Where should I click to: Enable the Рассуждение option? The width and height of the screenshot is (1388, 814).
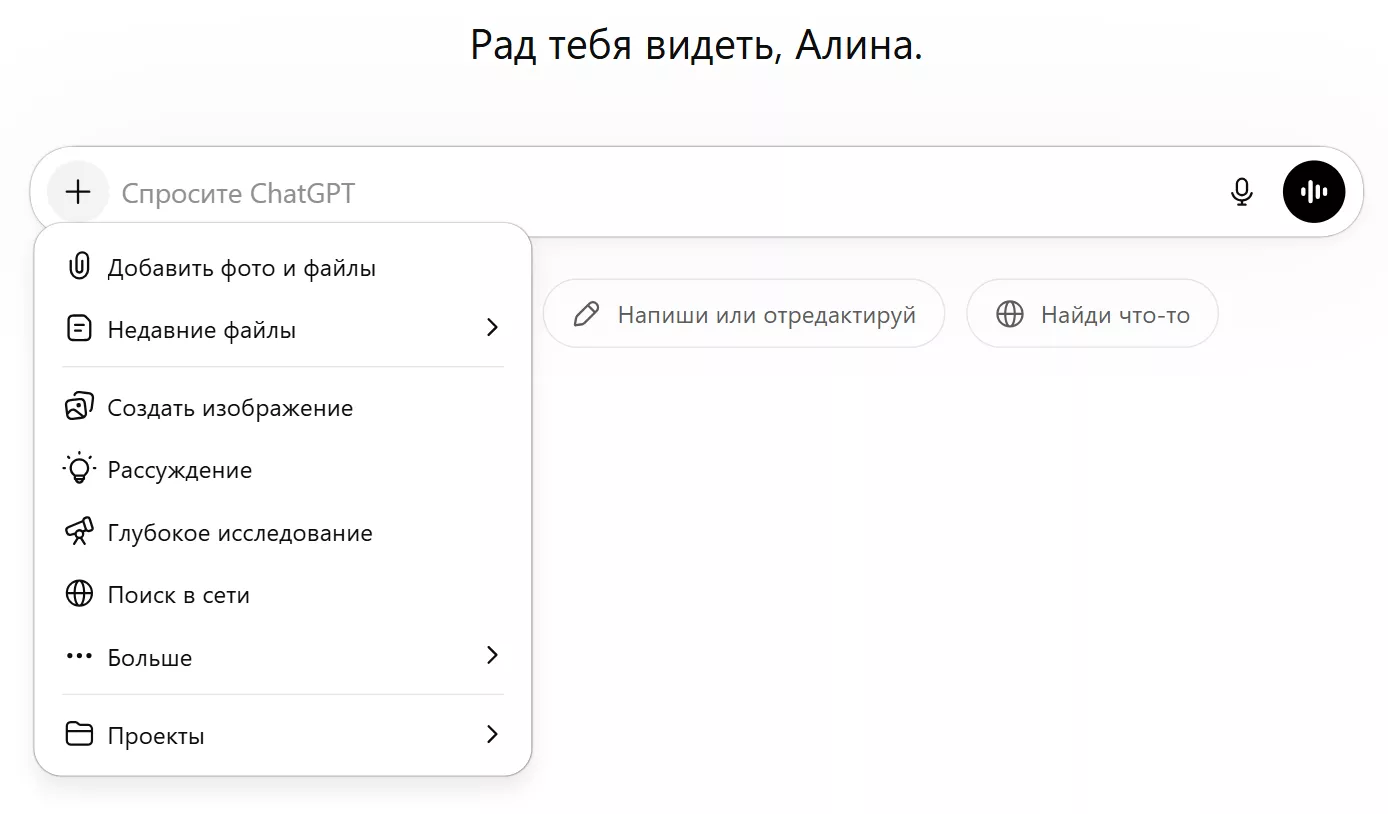pos(283,470)
